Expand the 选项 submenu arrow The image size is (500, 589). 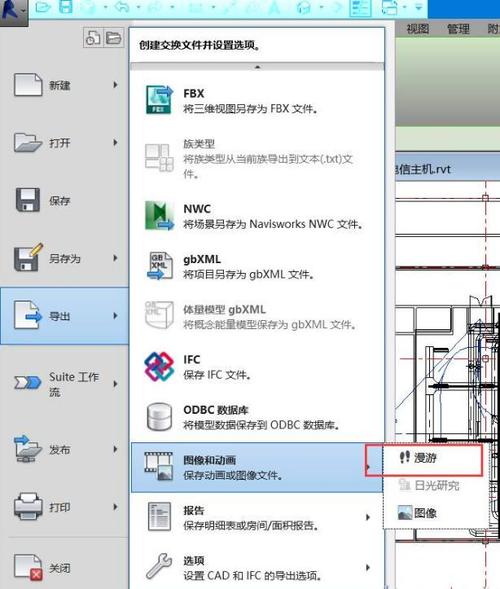(368, 568)
